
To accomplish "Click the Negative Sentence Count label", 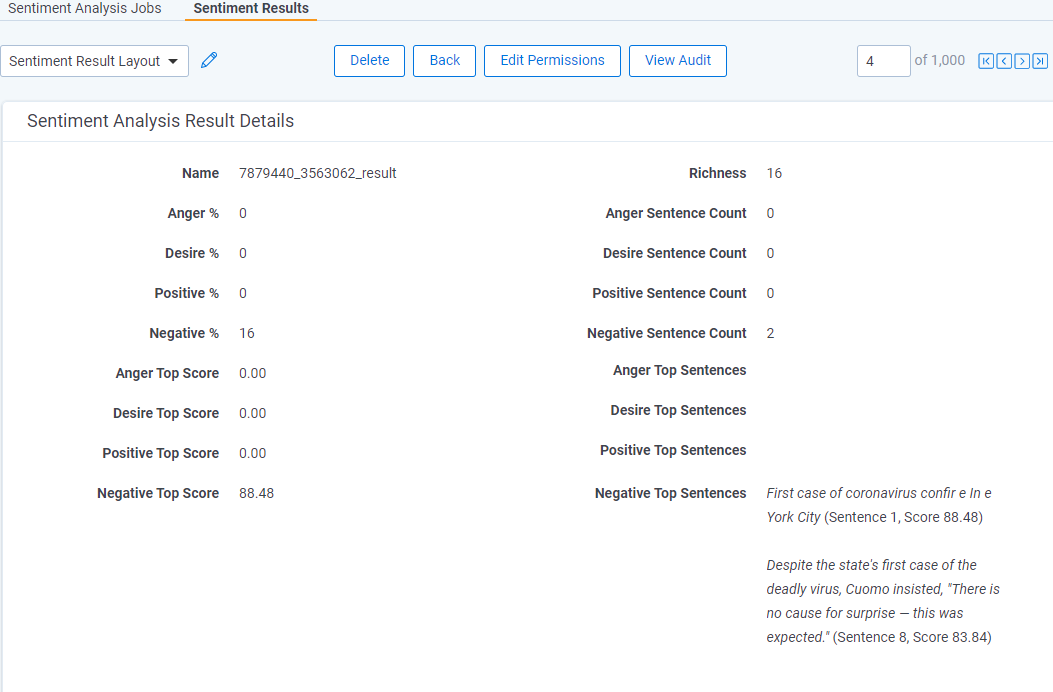I will coord(667,333).
